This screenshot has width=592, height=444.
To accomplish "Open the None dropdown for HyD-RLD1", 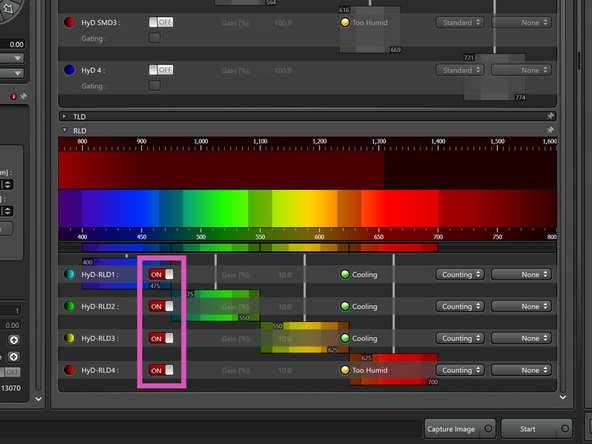I will (521, 274).
